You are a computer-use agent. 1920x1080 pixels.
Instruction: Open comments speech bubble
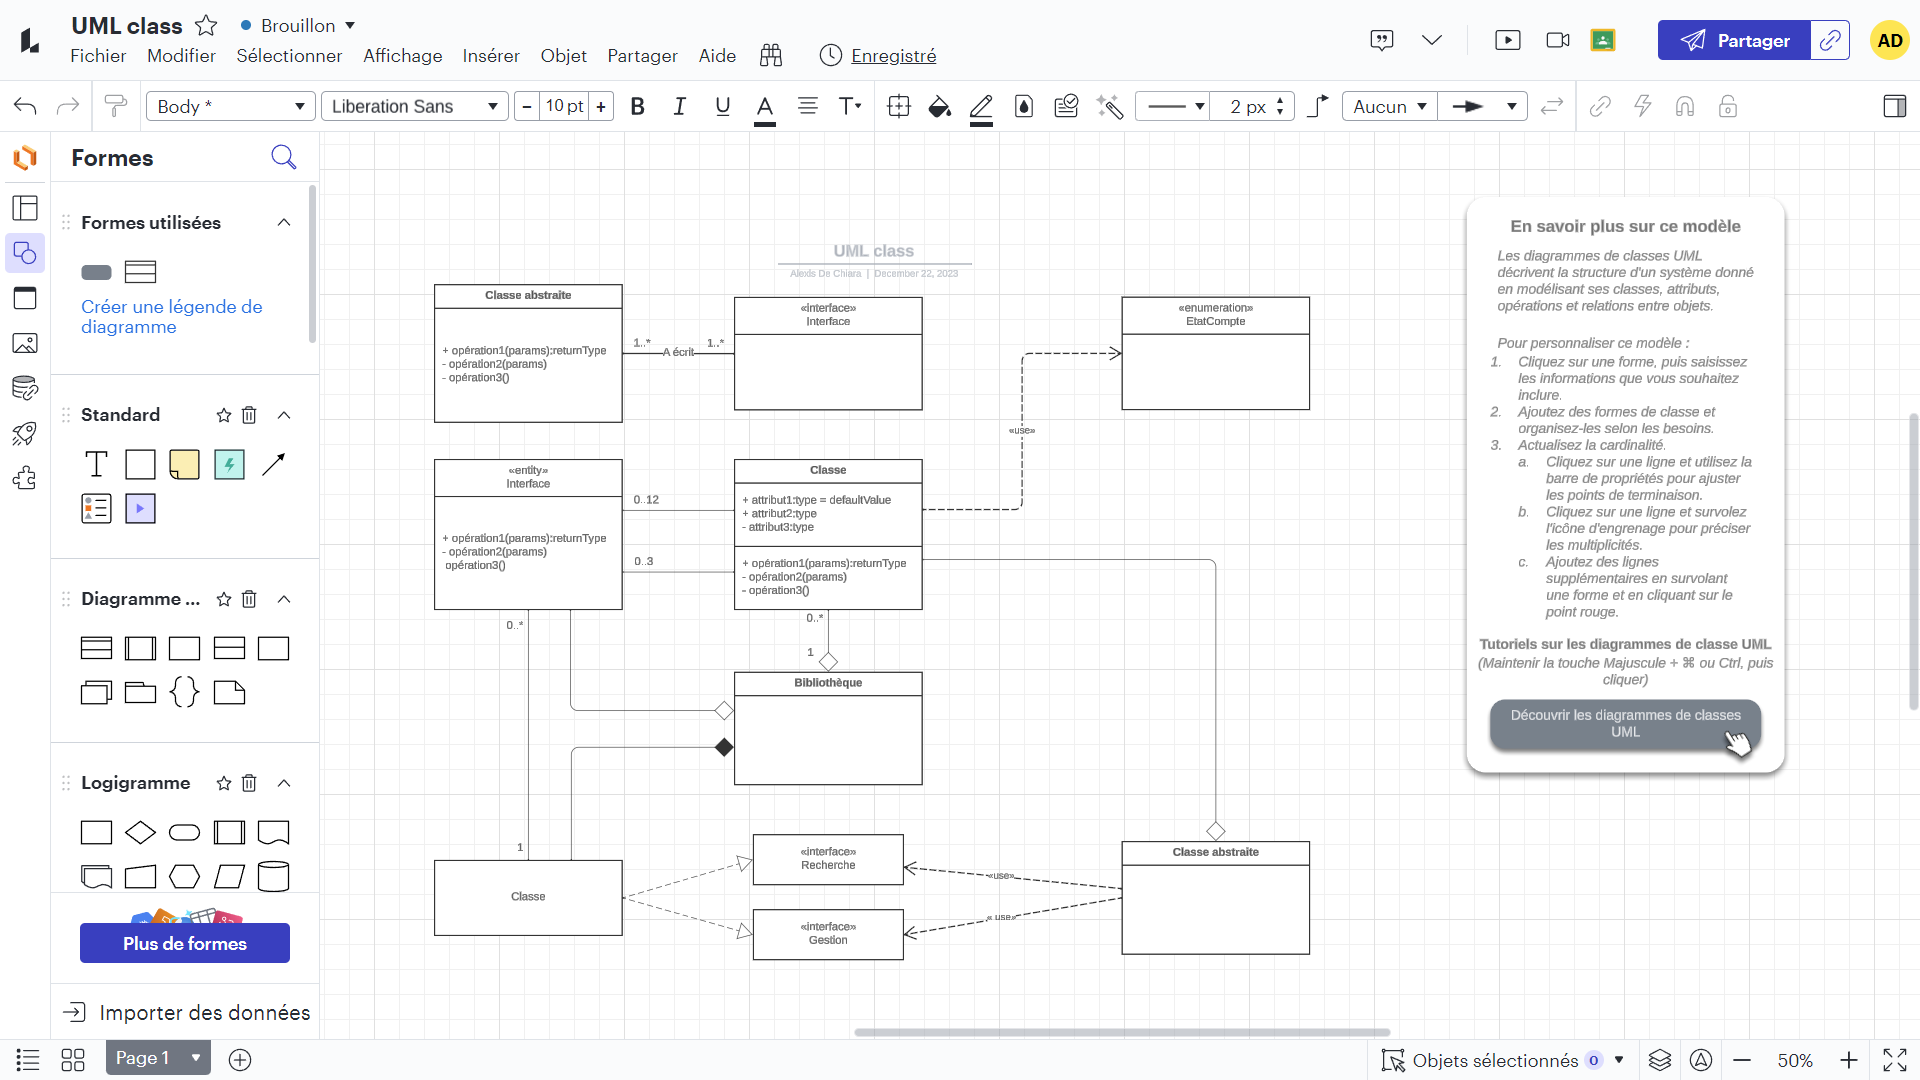click(x=1381, y=40)
